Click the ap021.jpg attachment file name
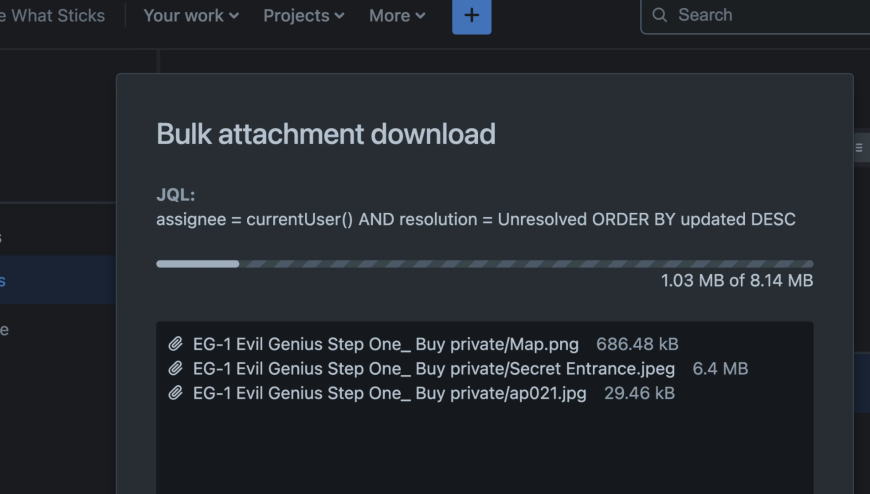This screenshot has height=494, width=870. click(389, 393)
